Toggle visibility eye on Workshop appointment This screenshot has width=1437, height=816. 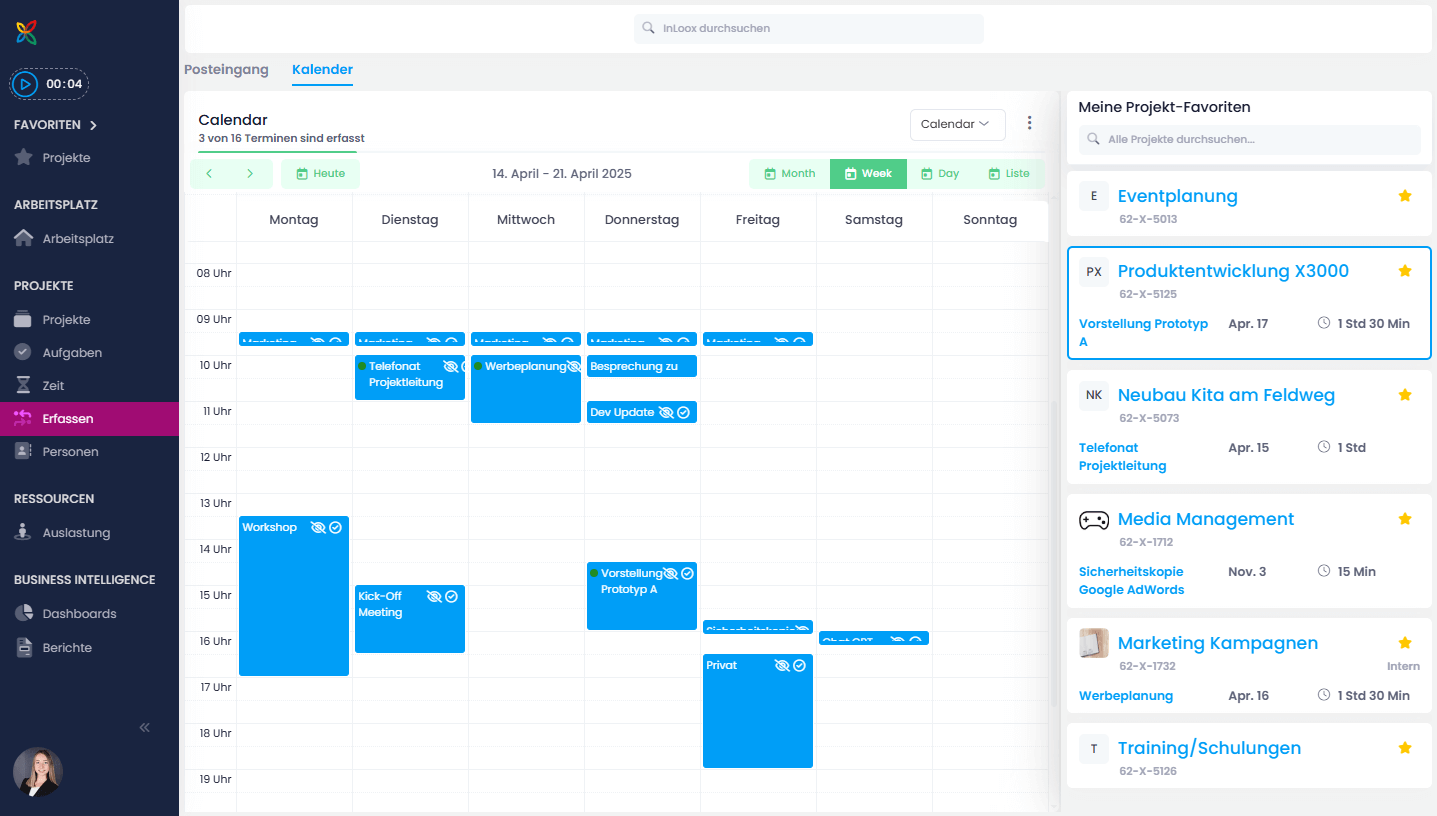tap(318, 528)
